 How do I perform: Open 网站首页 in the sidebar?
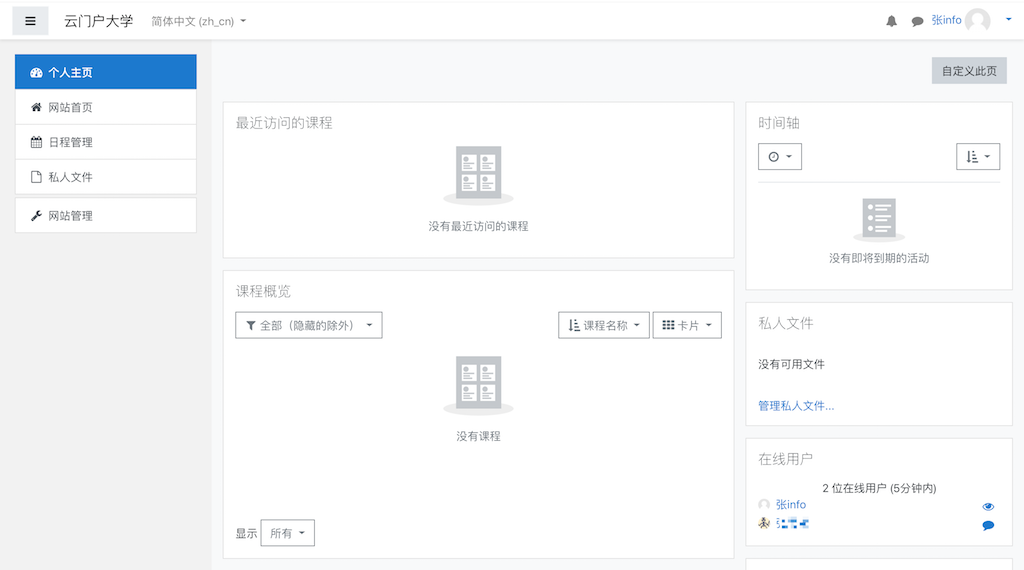(106, 107)
